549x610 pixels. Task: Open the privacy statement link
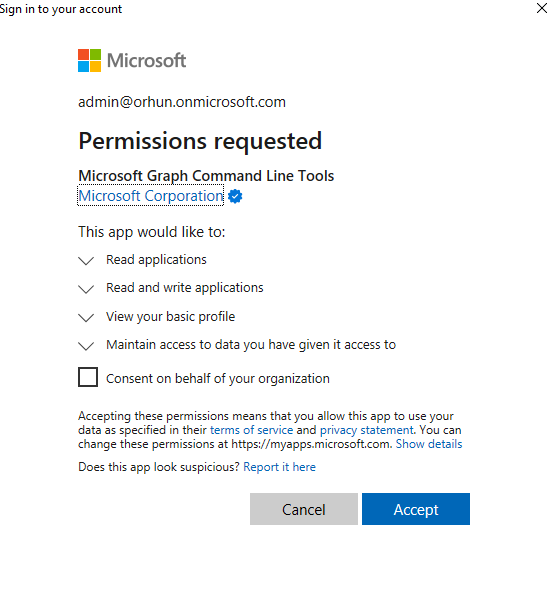click(366, 430)
